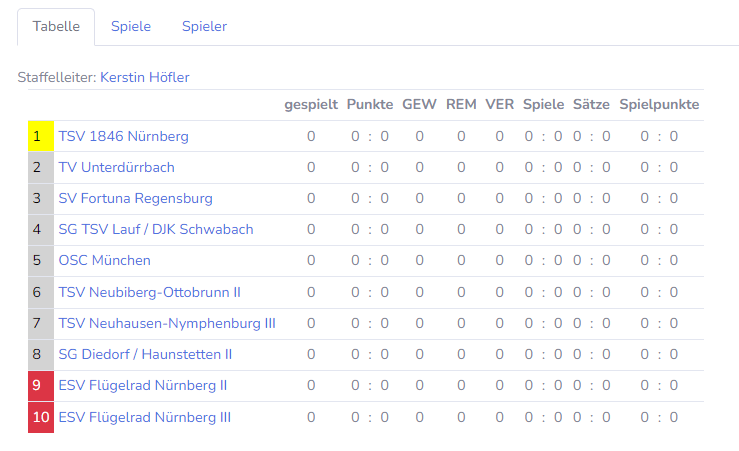Open TSV Neuhausen-Nymphenburg III team page
The image size is (739, 451).
point(167,323)
